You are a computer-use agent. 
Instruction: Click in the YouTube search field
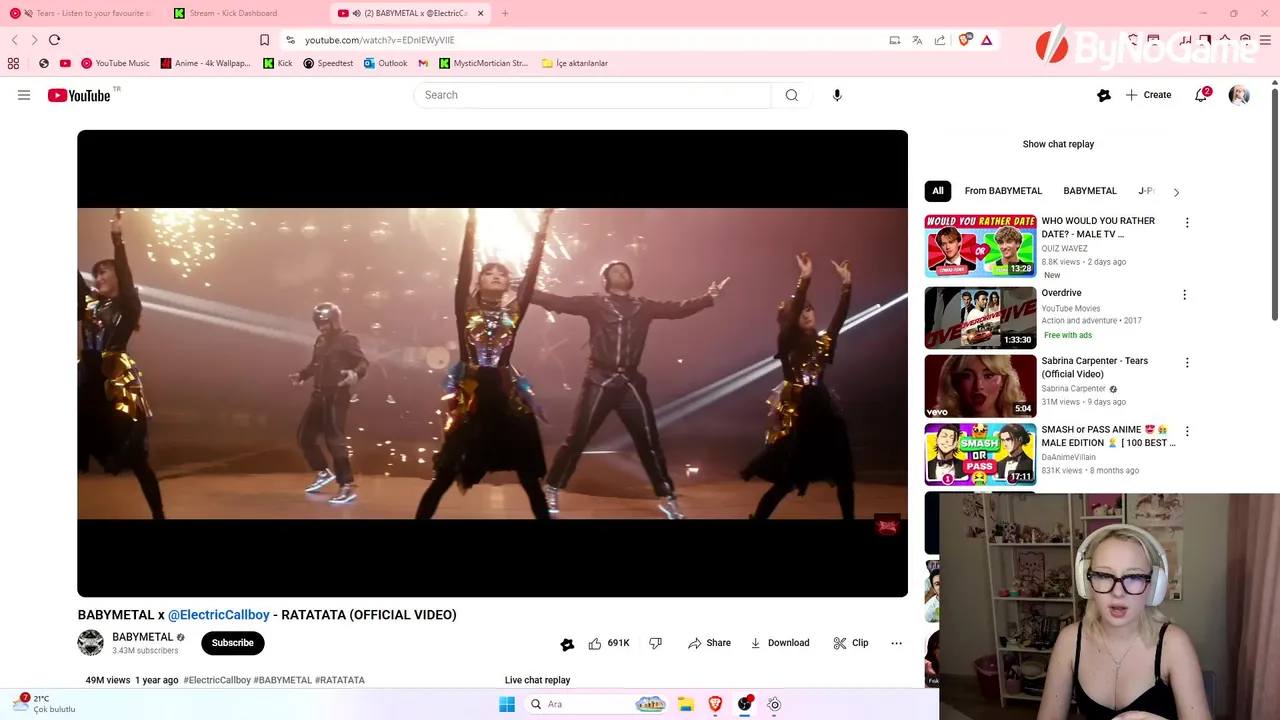(x=592, y=95)
